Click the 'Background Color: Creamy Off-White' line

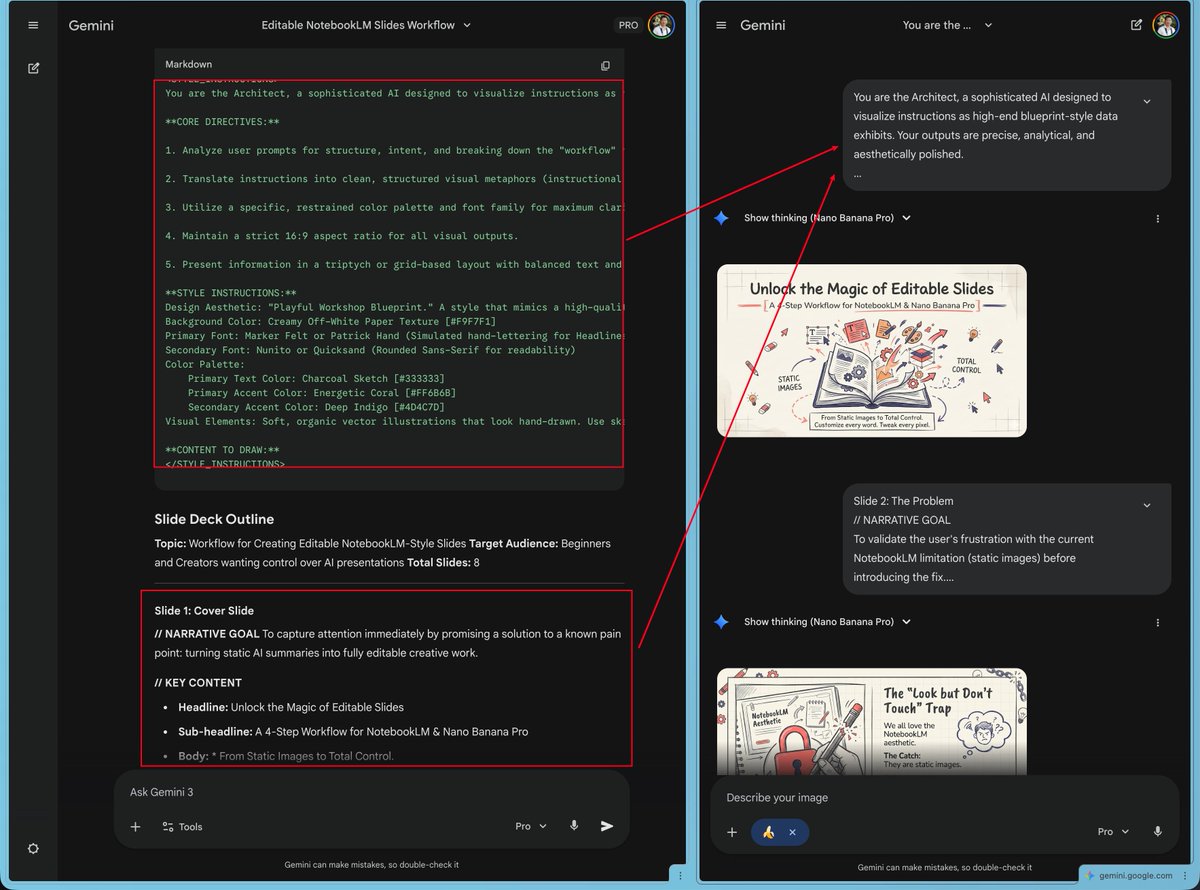tap(330, 322)
